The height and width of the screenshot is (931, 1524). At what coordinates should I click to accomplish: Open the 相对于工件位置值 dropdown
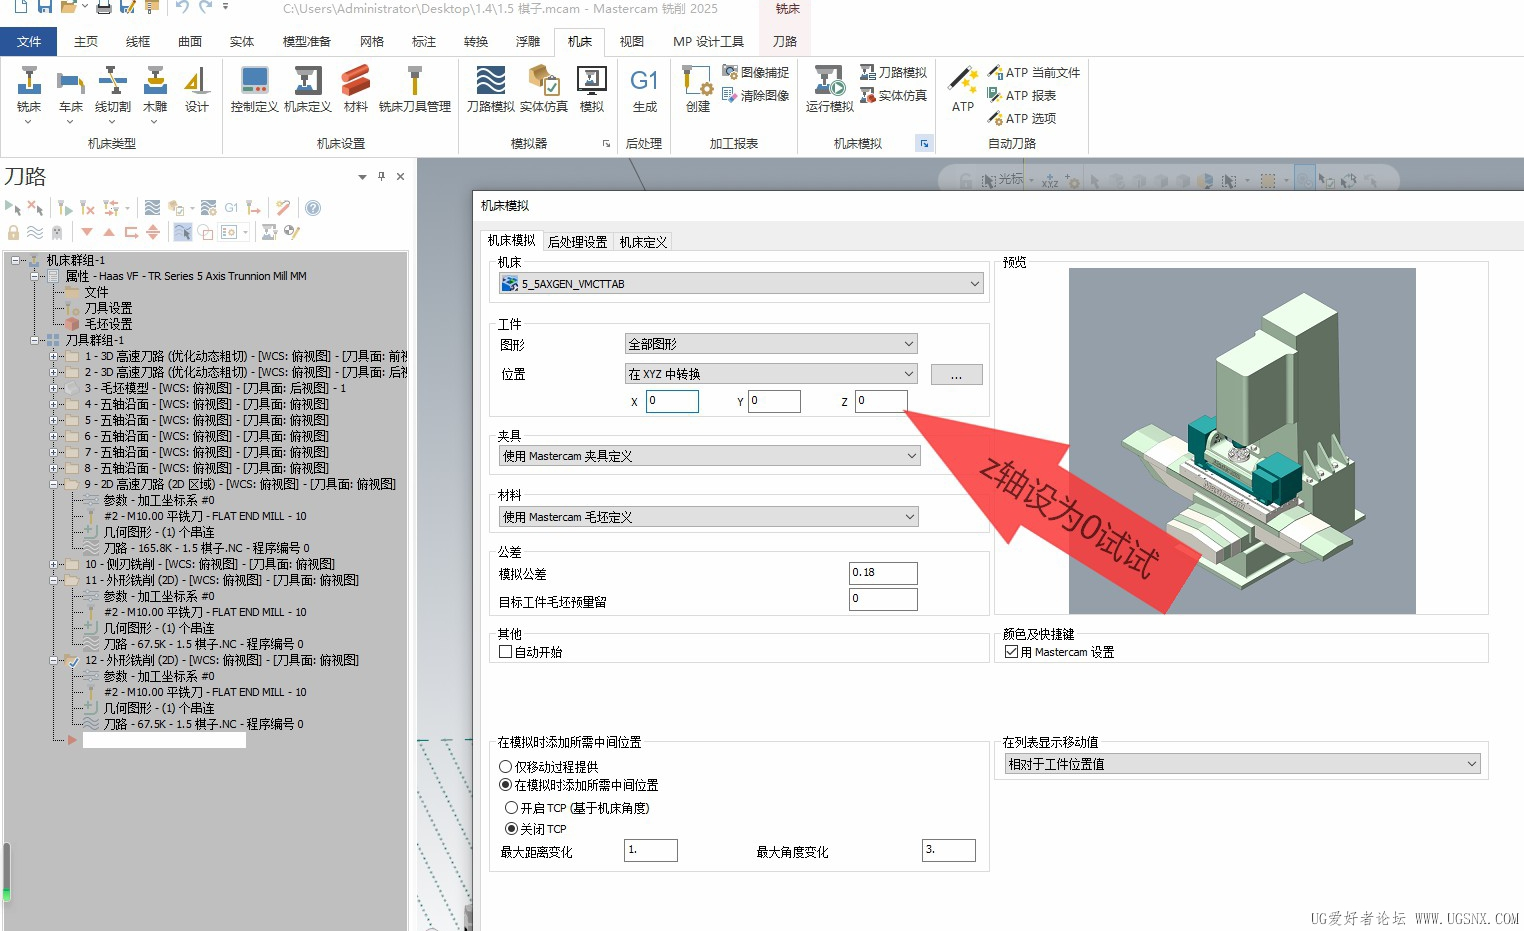1243,764
